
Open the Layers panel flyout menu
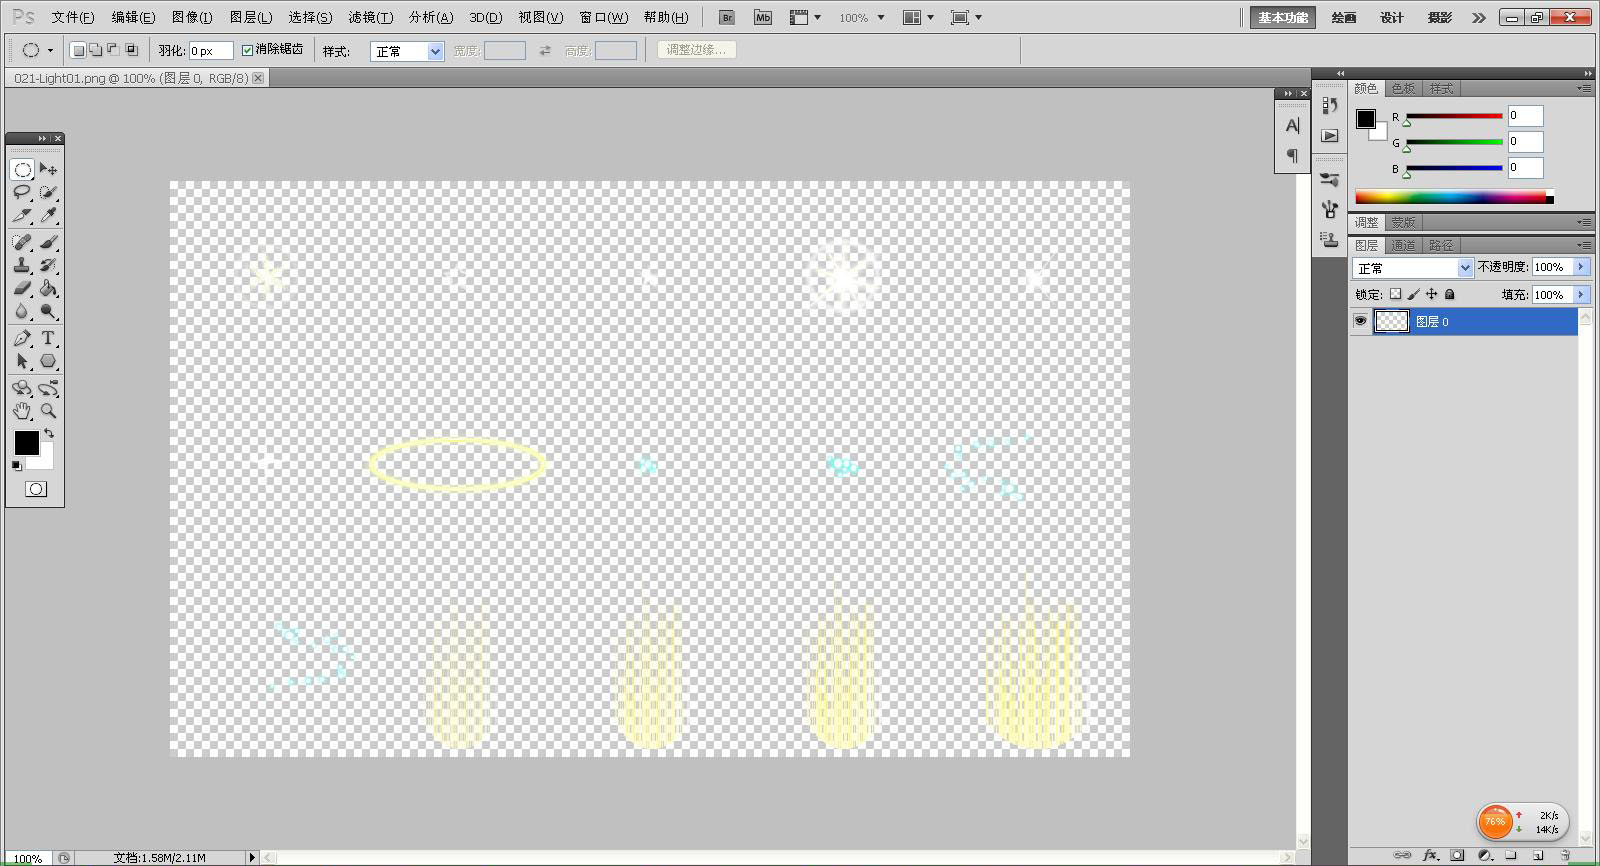point(1584,245)
